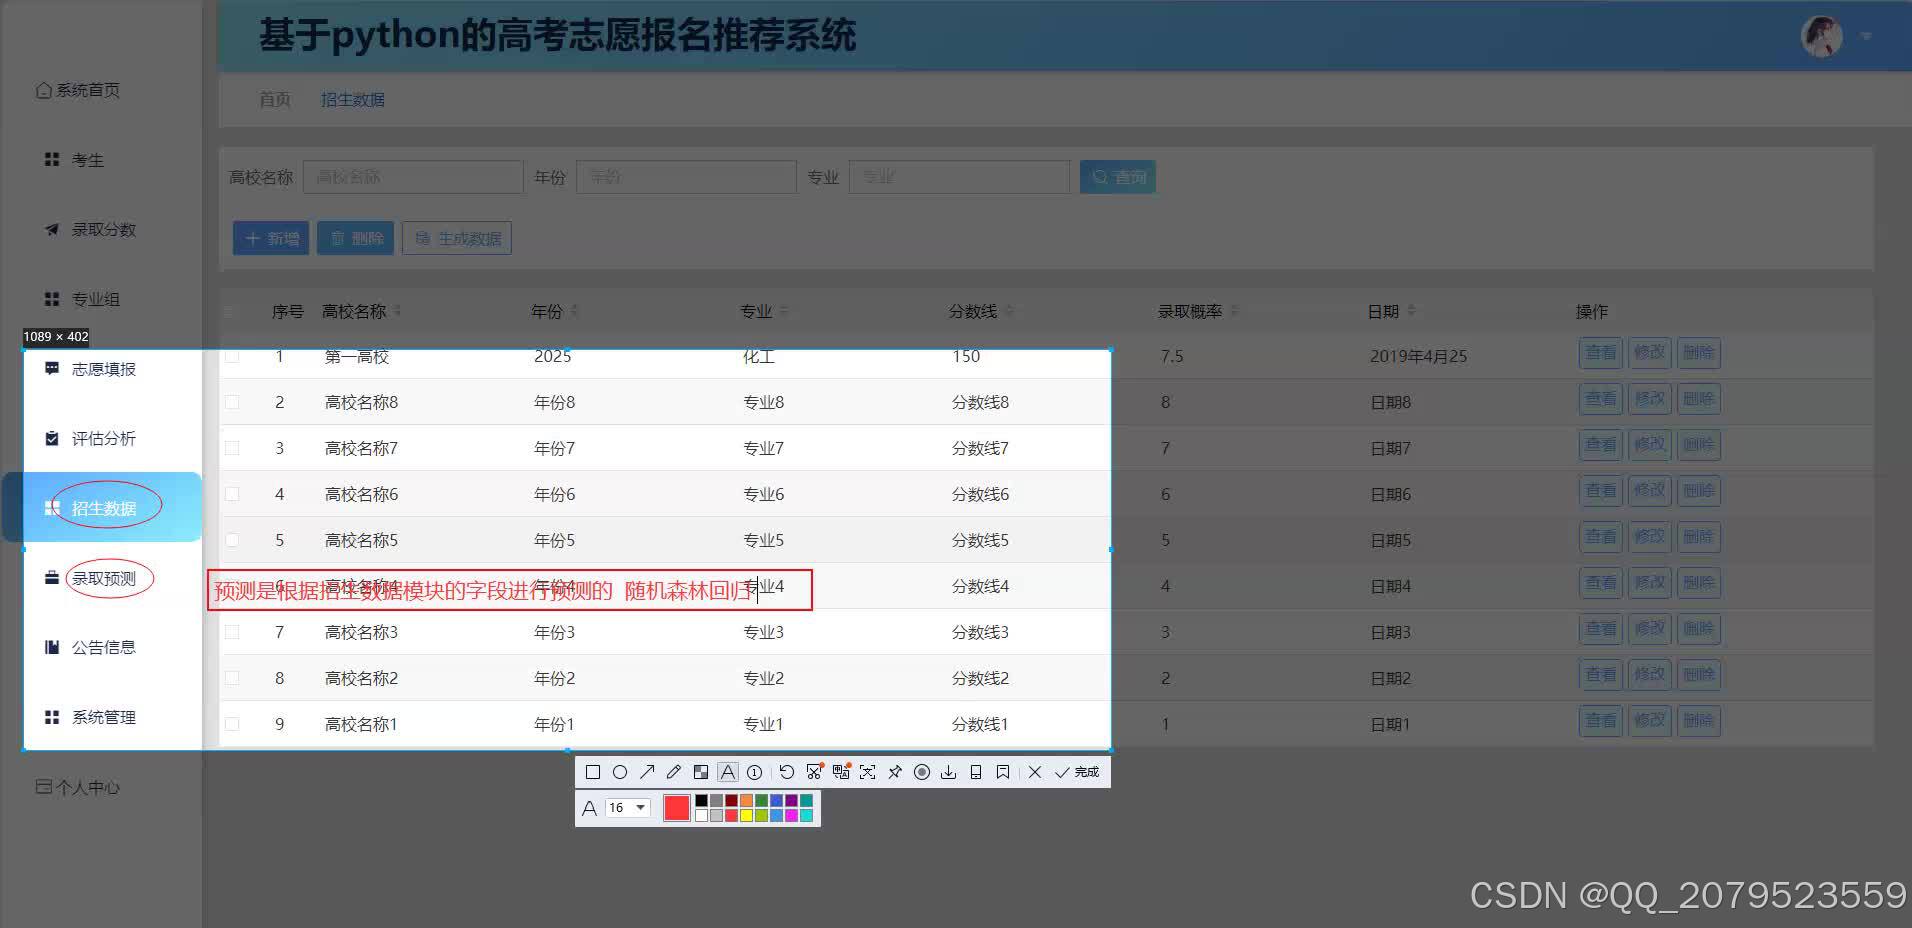
Task: Click the 生成数据 button
Action: pos(457,238)
